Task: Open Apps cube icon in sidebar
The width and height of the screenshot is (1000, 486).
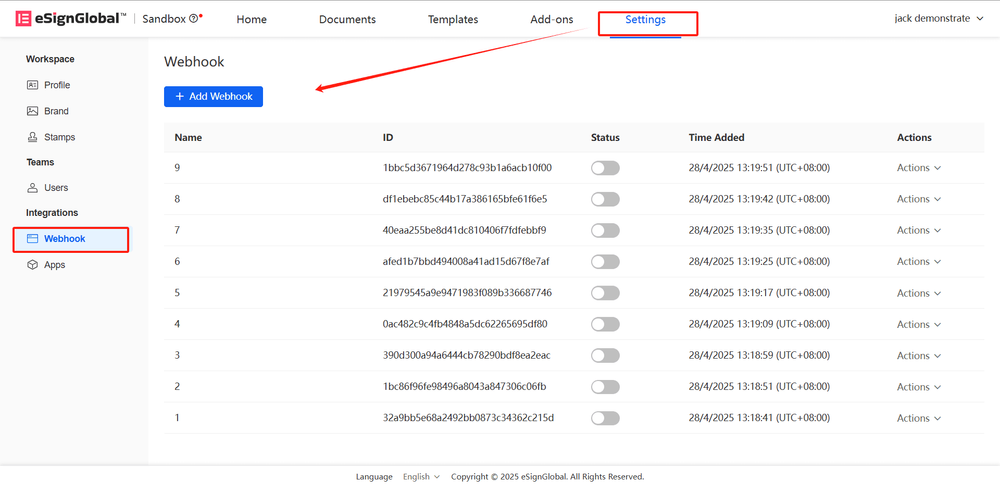Action: click(33, 265)
